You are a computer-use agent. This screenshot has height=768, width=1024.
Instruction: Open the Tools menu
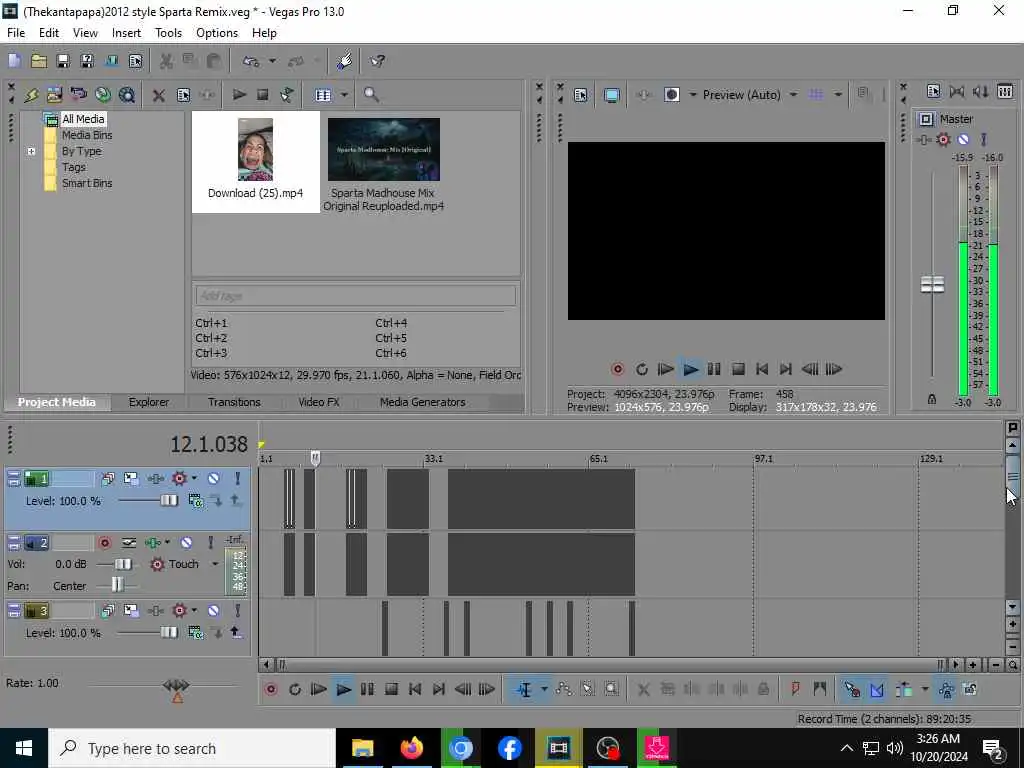coord(168,33)
